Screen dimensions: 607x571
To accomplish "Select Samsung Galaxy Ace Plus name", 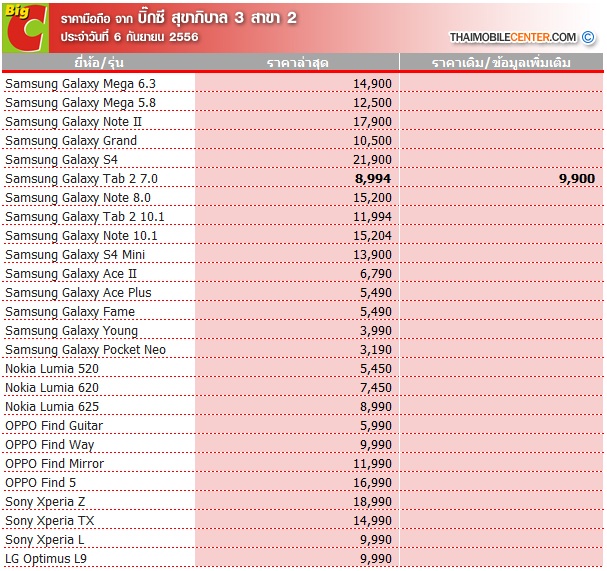I will coord(78,292).
